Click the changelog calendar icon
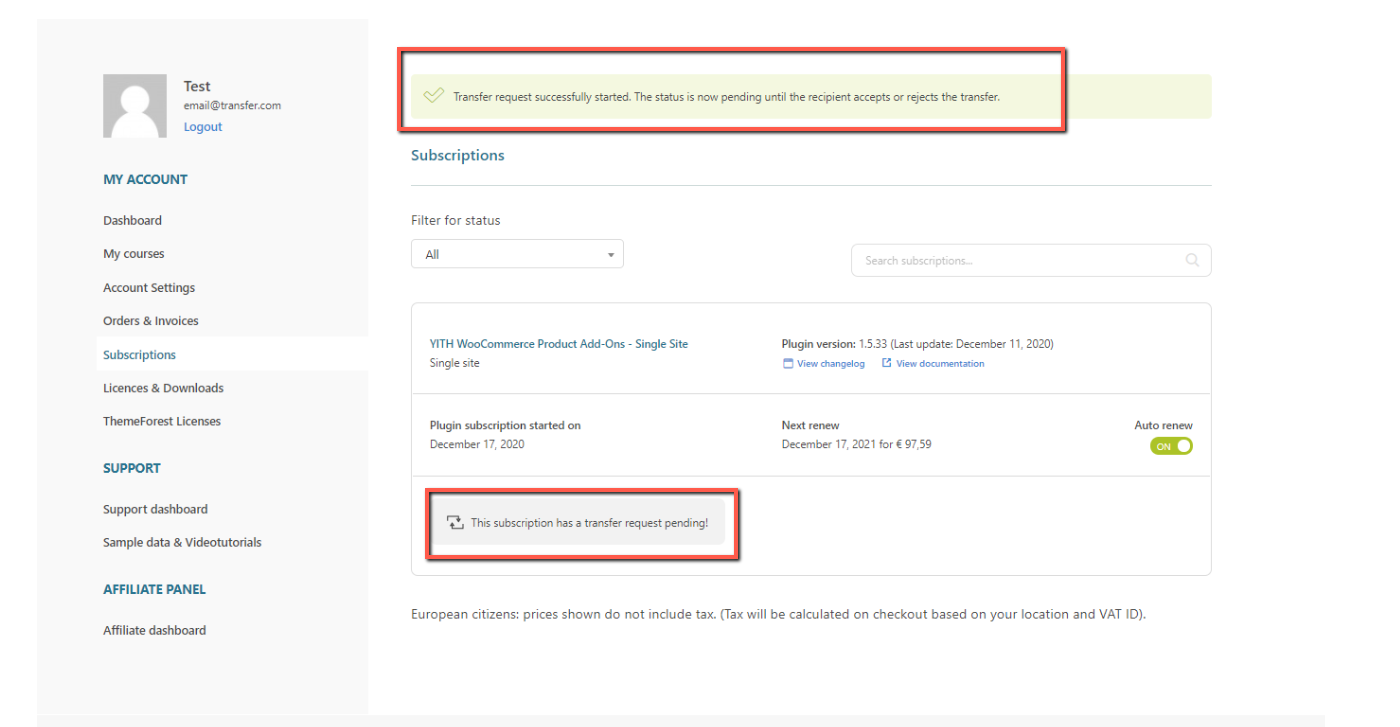1400x727 pixels. tap(788, 364)
